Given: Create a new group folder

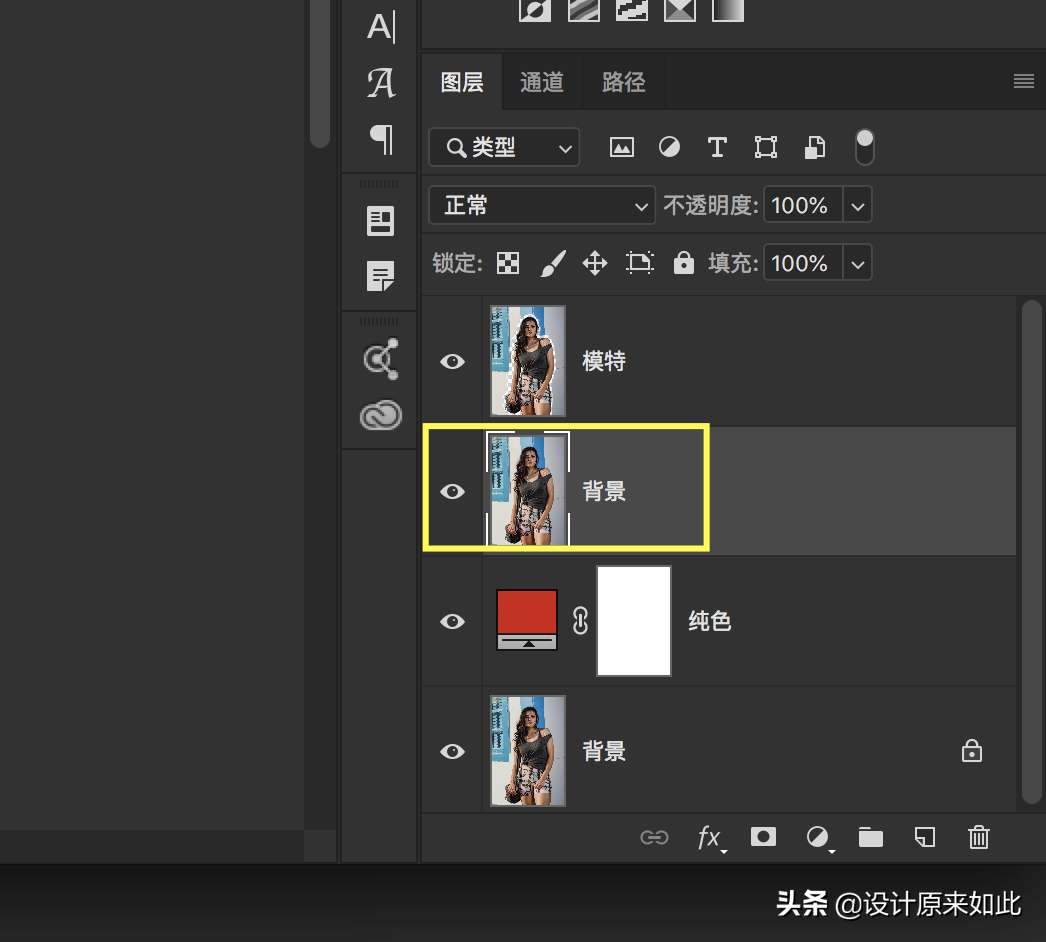Looking at the screenshot, I should [x=871, y=837].
